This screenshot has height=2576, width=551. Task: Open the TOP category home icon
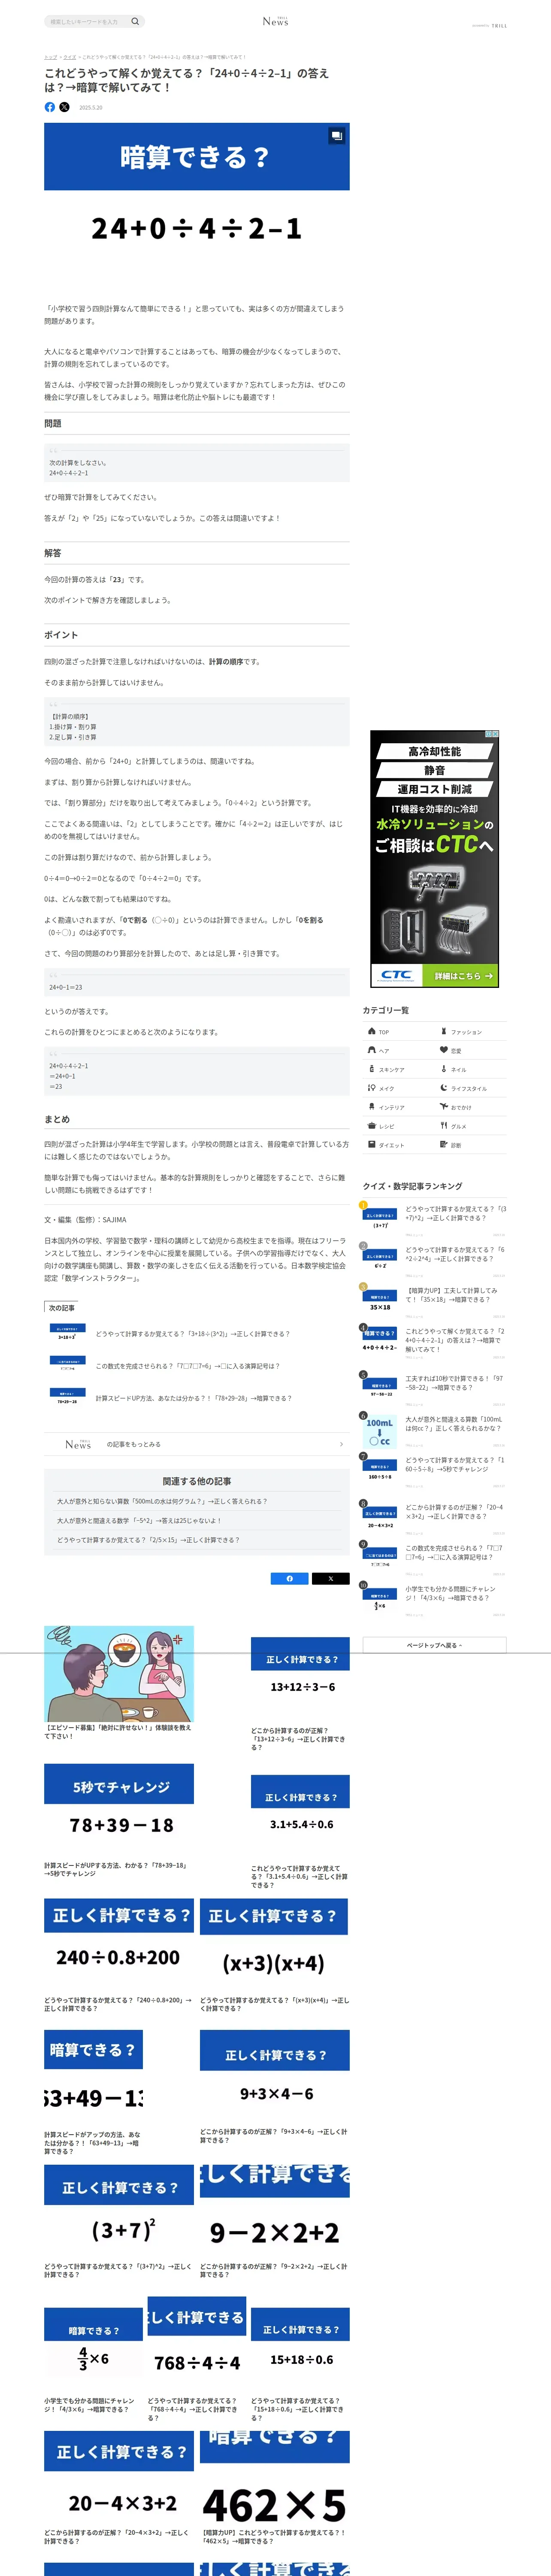point(372,1031)
